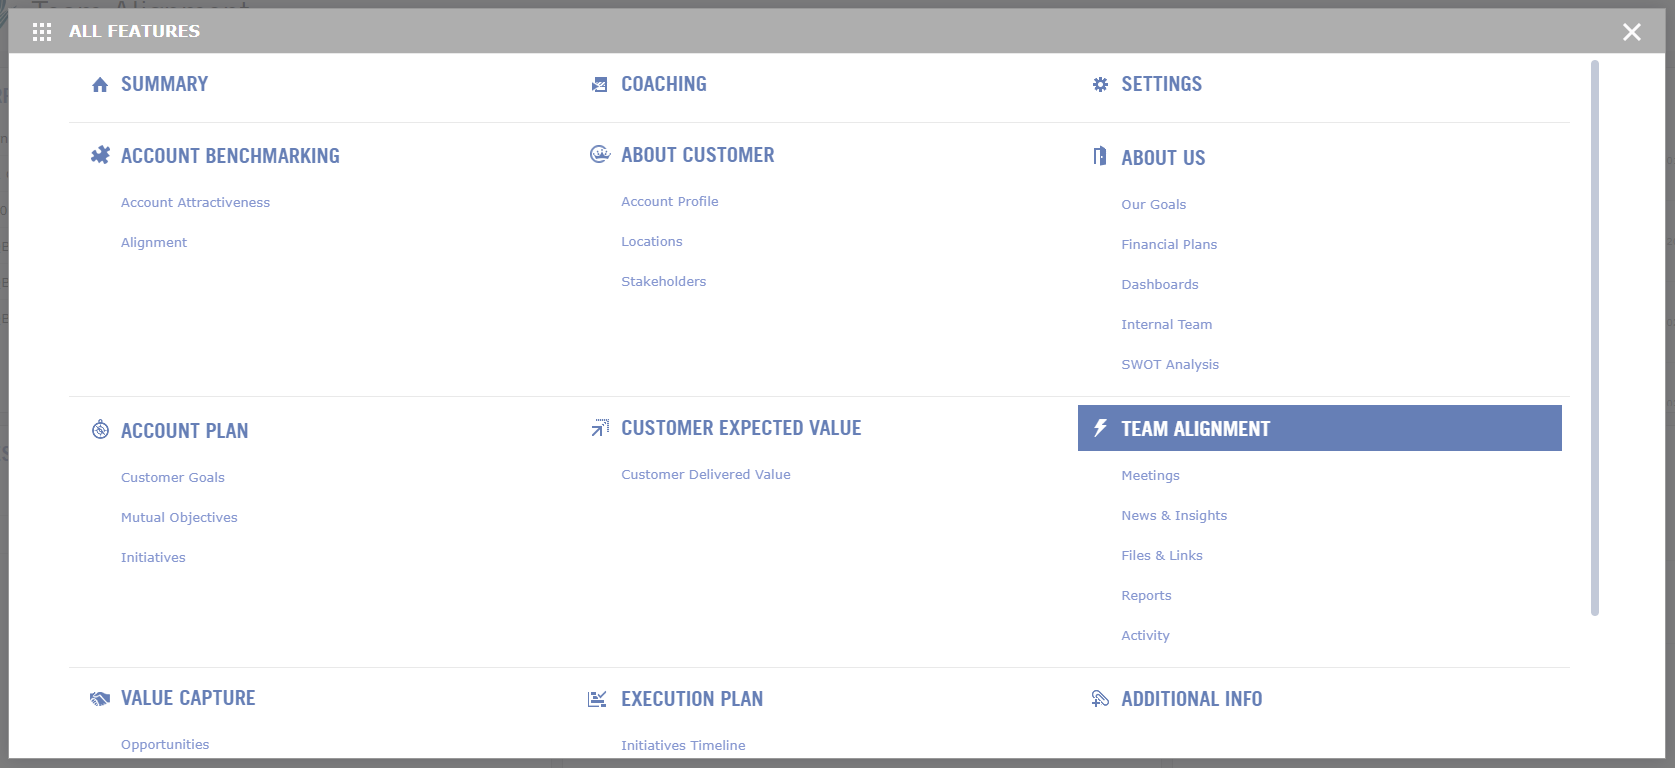Click the Additional Info icon
This screenshot has width=1675, height=768.
point(1100,699)
